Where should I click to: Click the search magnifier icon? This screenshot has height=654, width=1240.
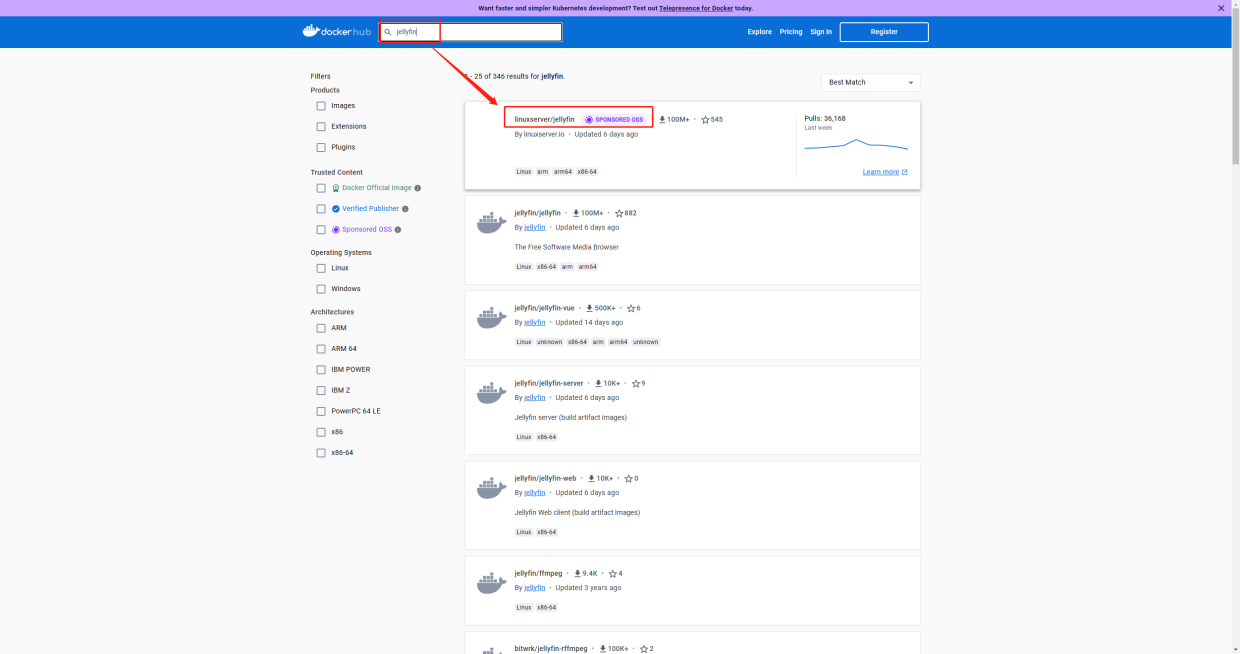pos(388,32)
